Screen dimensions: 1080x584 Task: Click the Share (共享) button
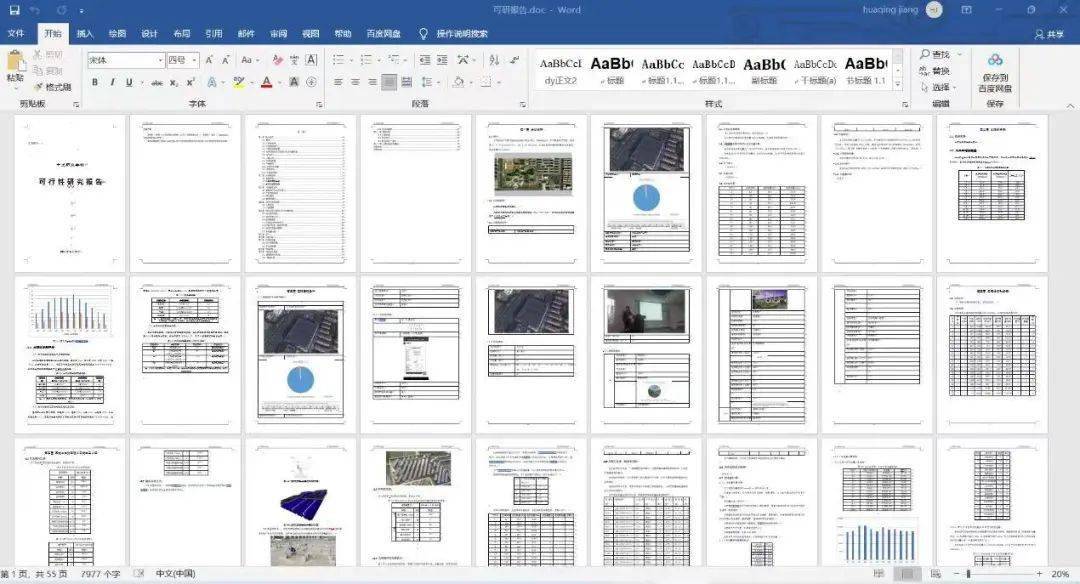point(1049,34)
